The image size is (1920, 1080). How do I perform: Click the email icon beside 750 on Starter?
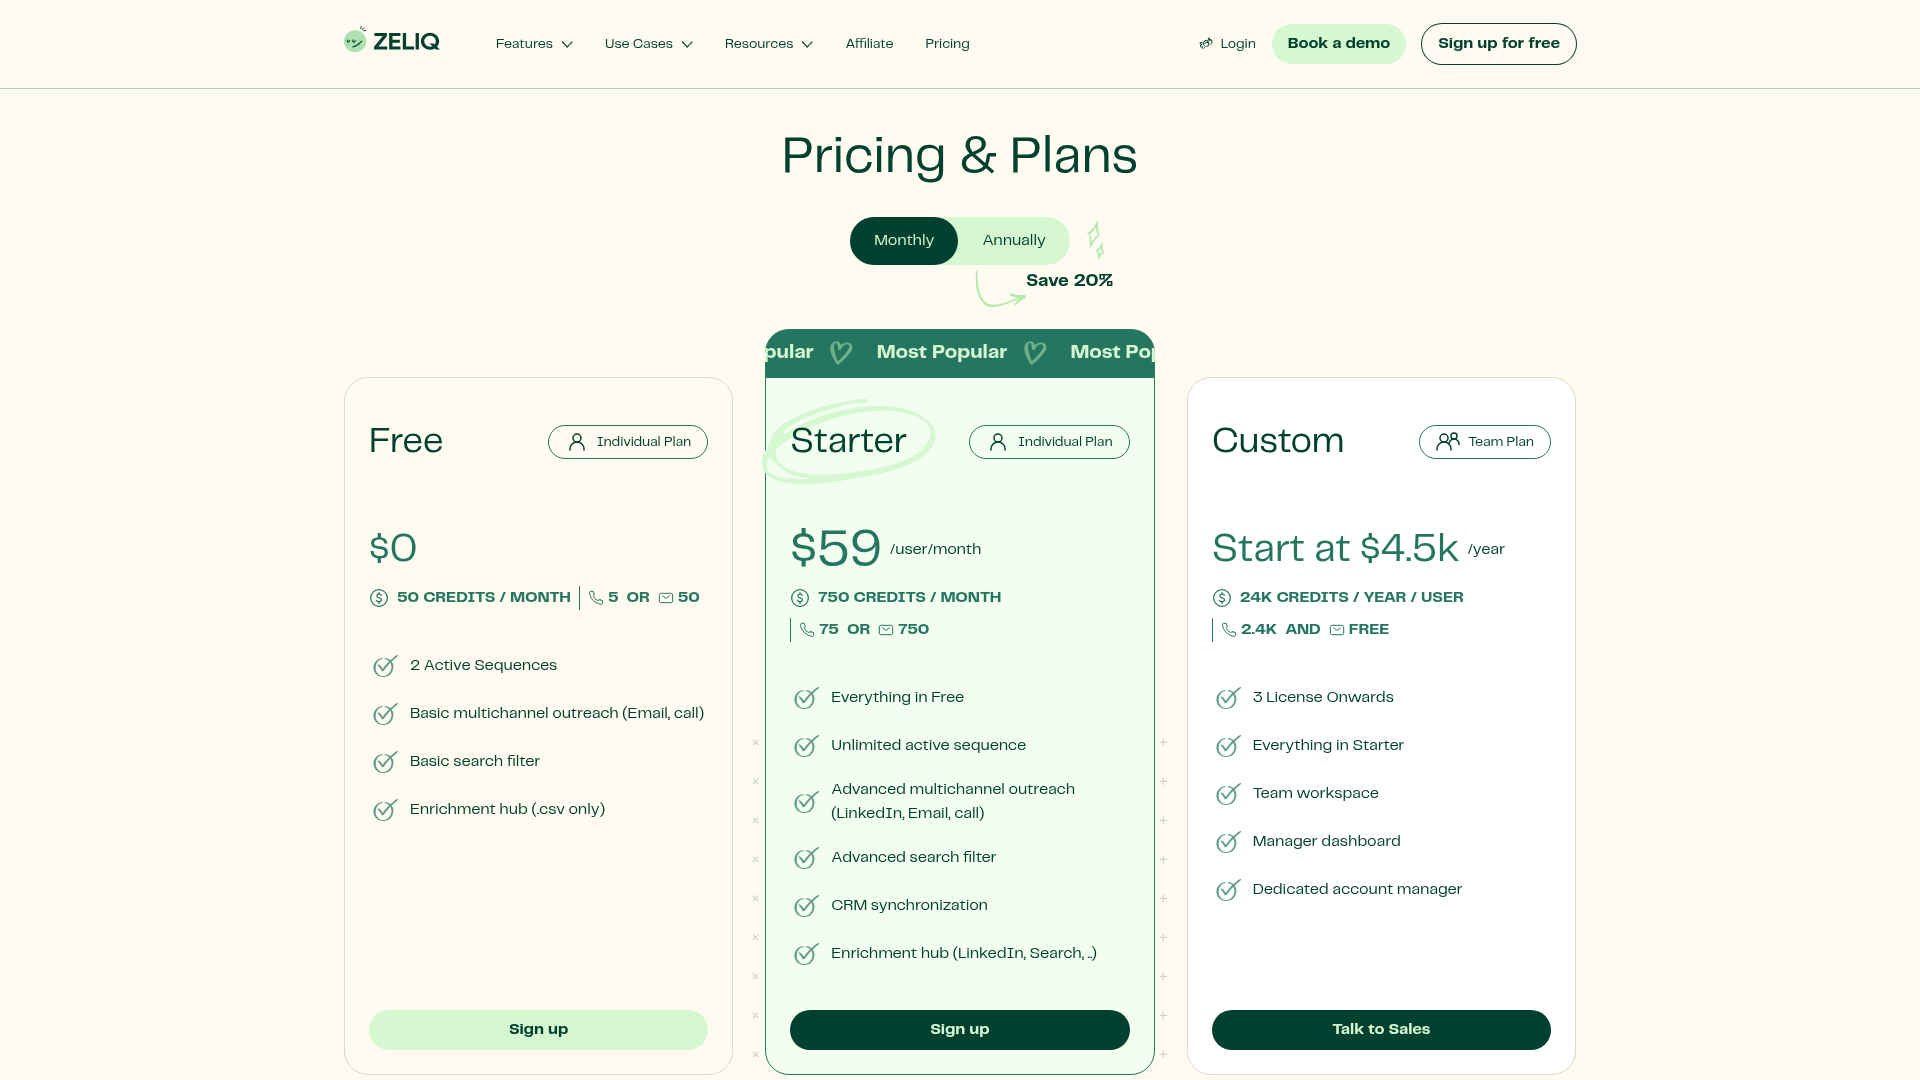pos(885,630)
